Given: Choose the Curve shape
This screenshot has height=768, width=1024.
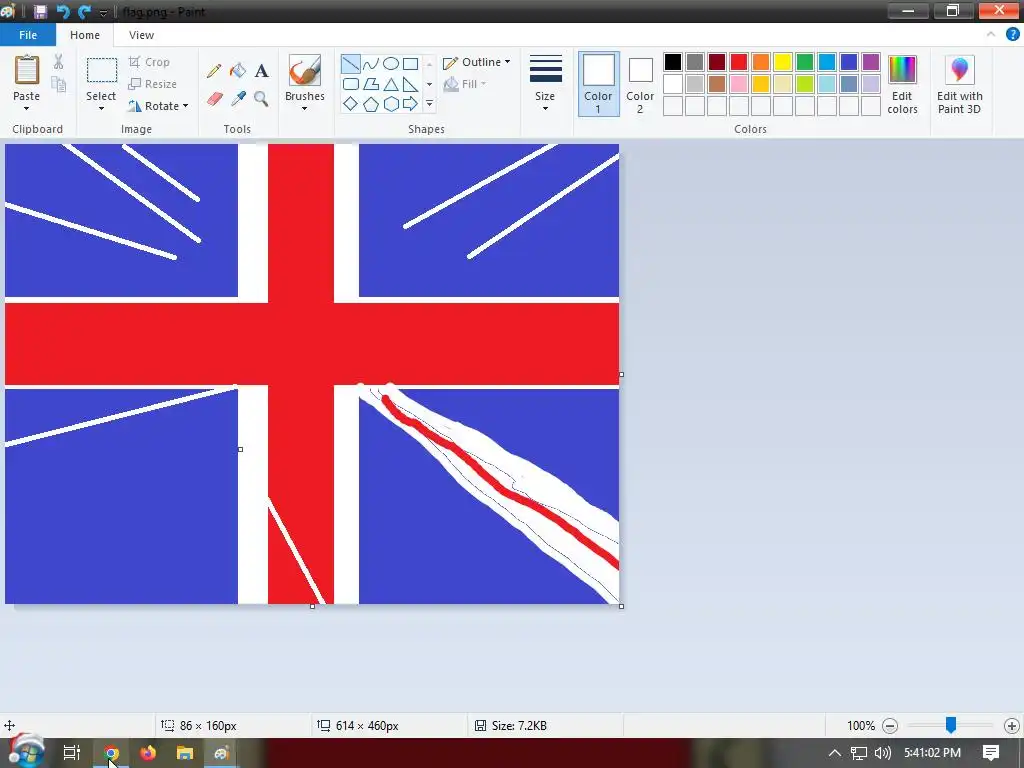Looking at the screenshot, I should [x=370, y=64].
